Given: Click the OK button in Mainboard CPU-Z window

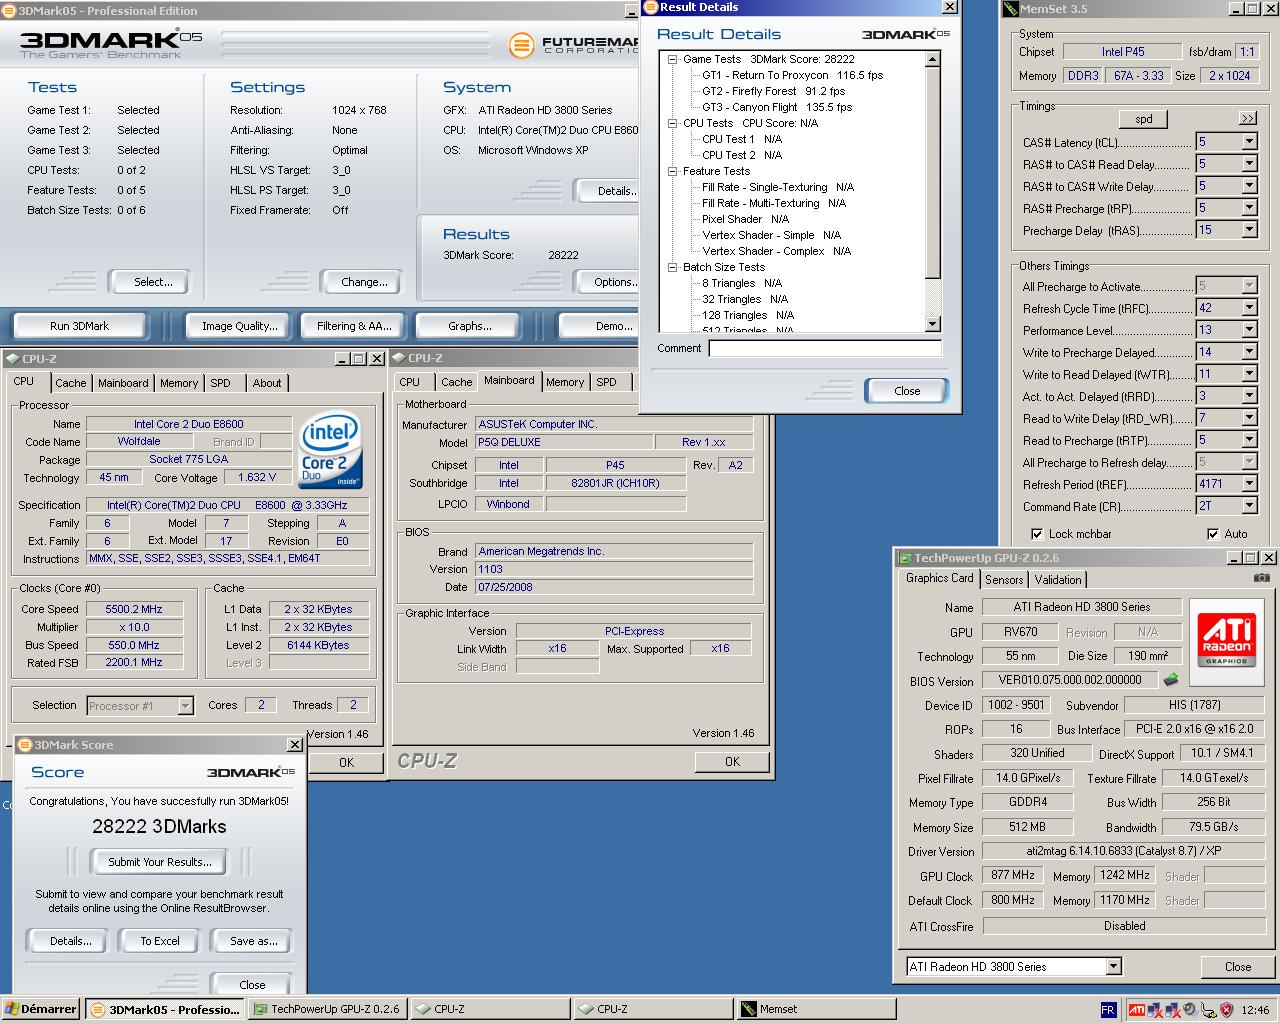Looking at the screenshot, I should click(x=732, y=762).
